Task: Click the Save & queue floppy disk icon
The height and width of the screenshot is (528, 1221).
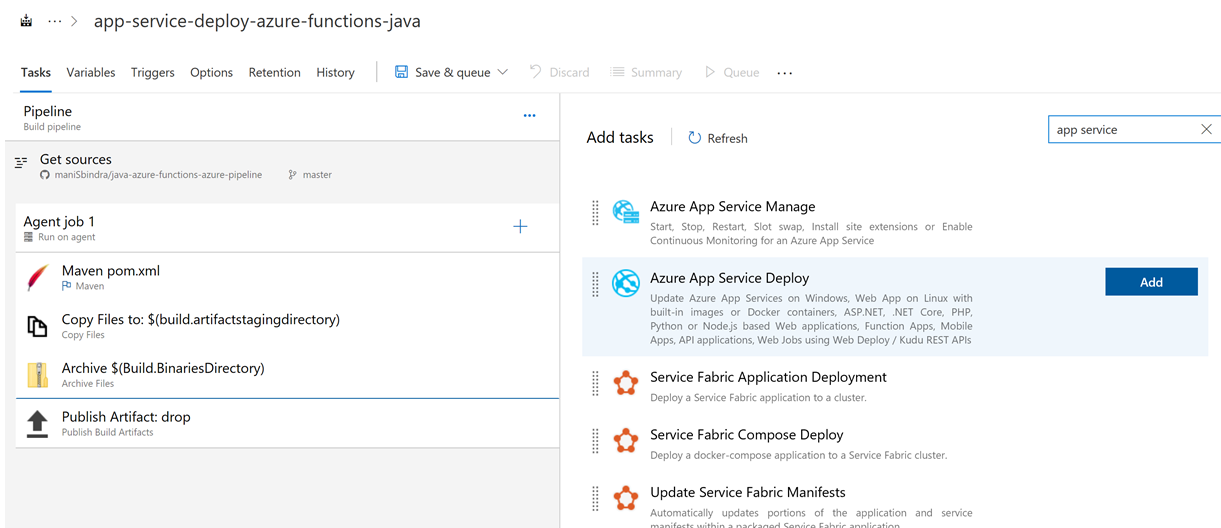Action: point(401,72)
